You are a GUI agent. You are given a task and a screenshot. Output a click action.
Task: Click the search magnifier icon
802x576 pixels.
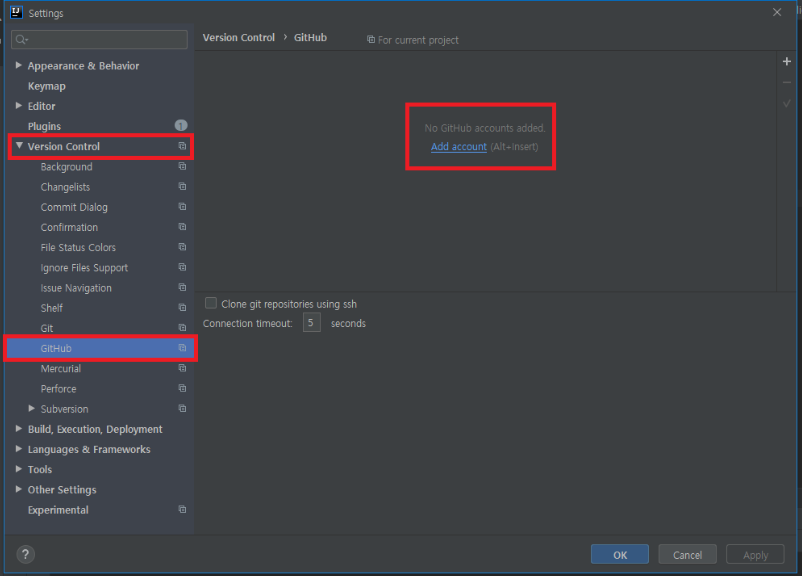point(21,39)
